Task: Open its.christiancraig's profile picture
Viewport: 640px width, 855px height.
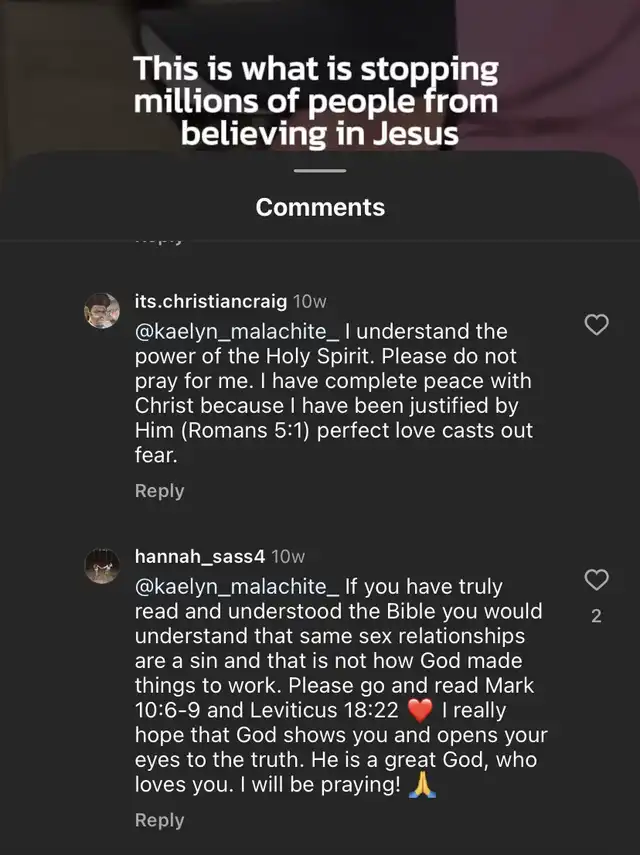Action: pyautogui.click(x=102, y=311)
